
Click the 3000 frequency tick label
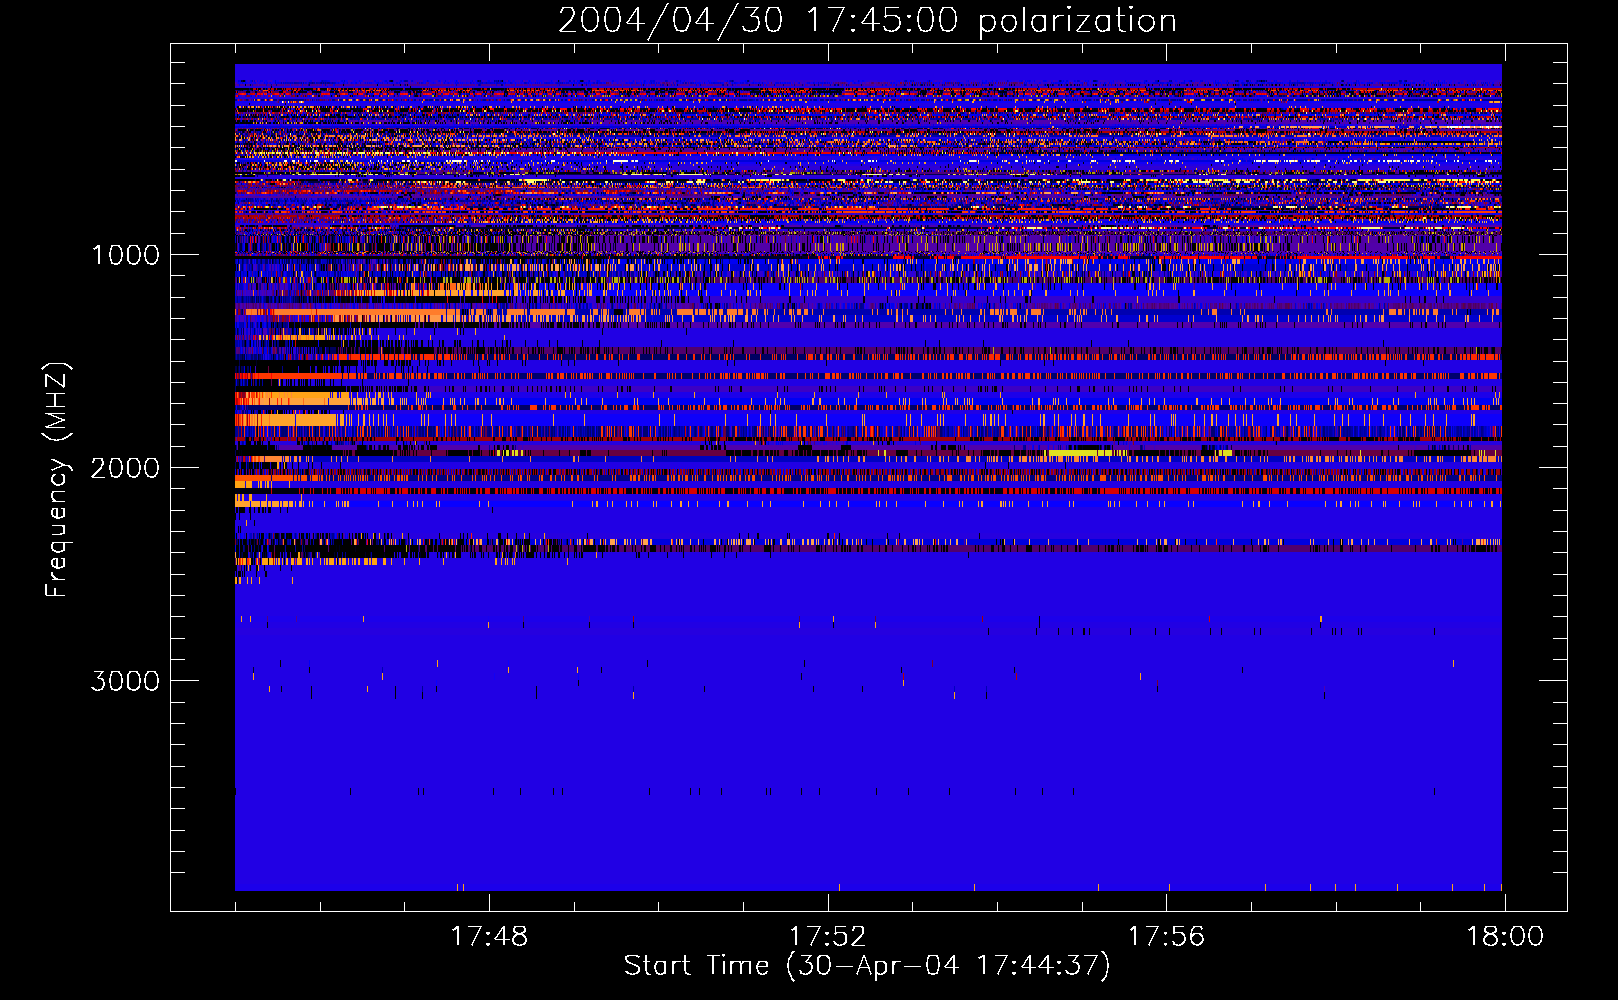point(125,681)
